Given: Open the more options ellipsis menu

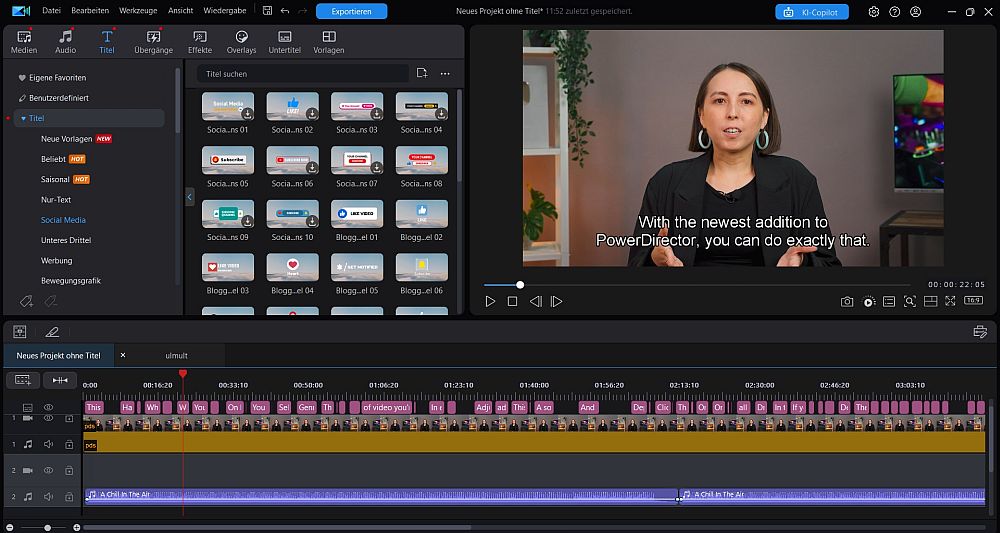Looking at the screenshot, I should 445,73.
